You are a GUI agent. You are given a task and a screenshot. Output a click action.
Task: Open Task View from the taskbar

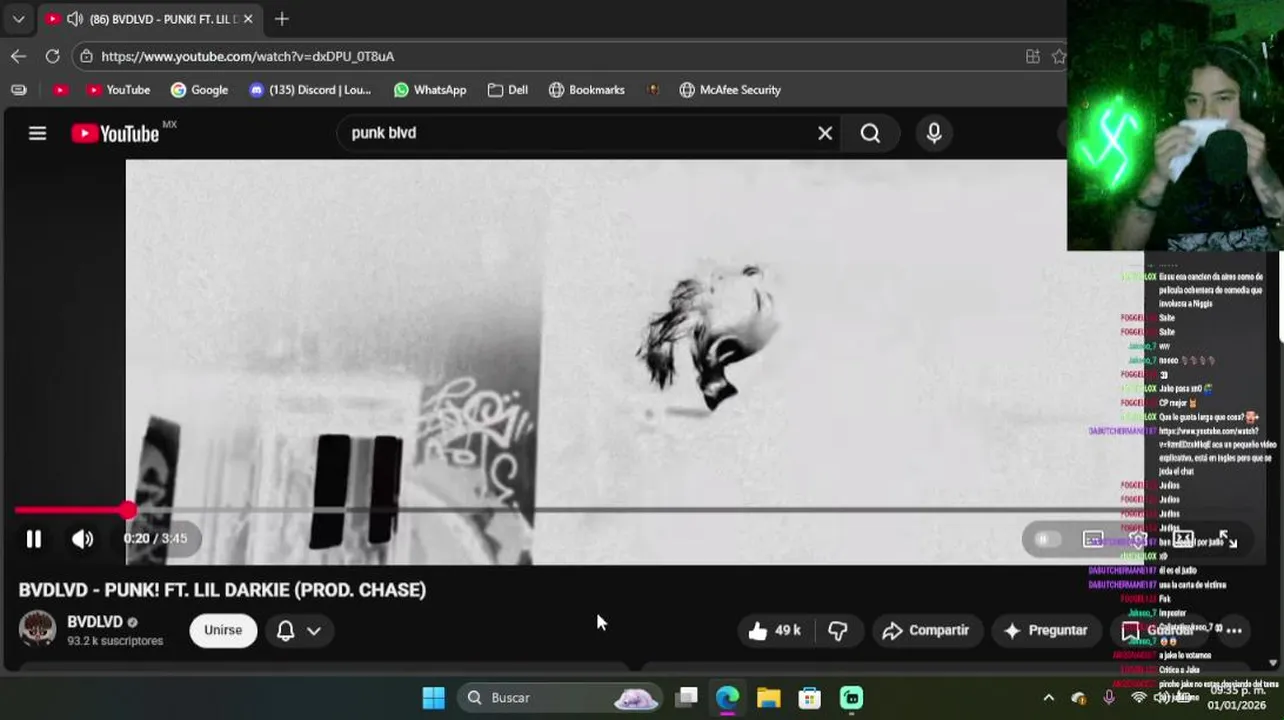686,697
